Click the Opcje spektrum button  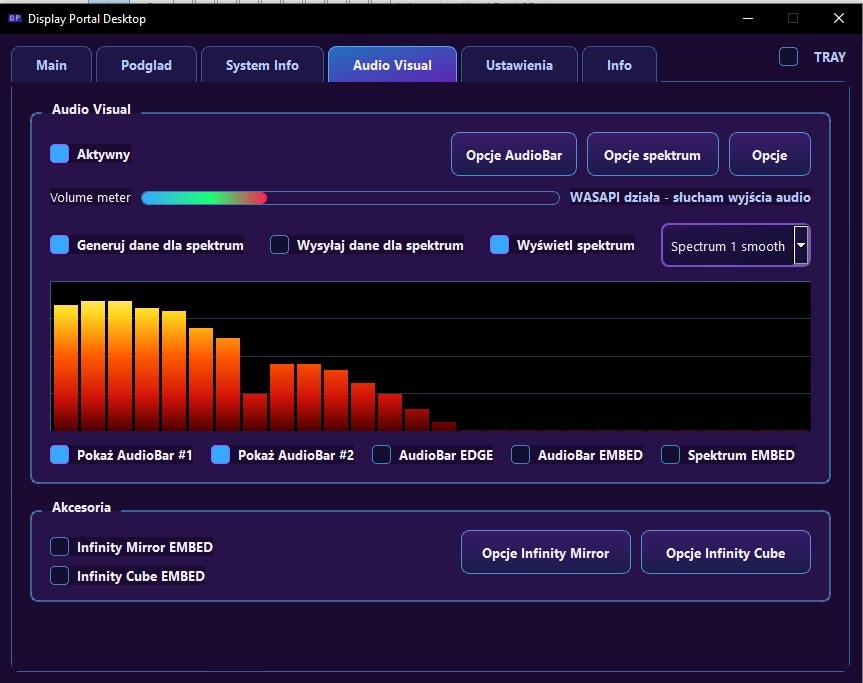pos(652,155)
